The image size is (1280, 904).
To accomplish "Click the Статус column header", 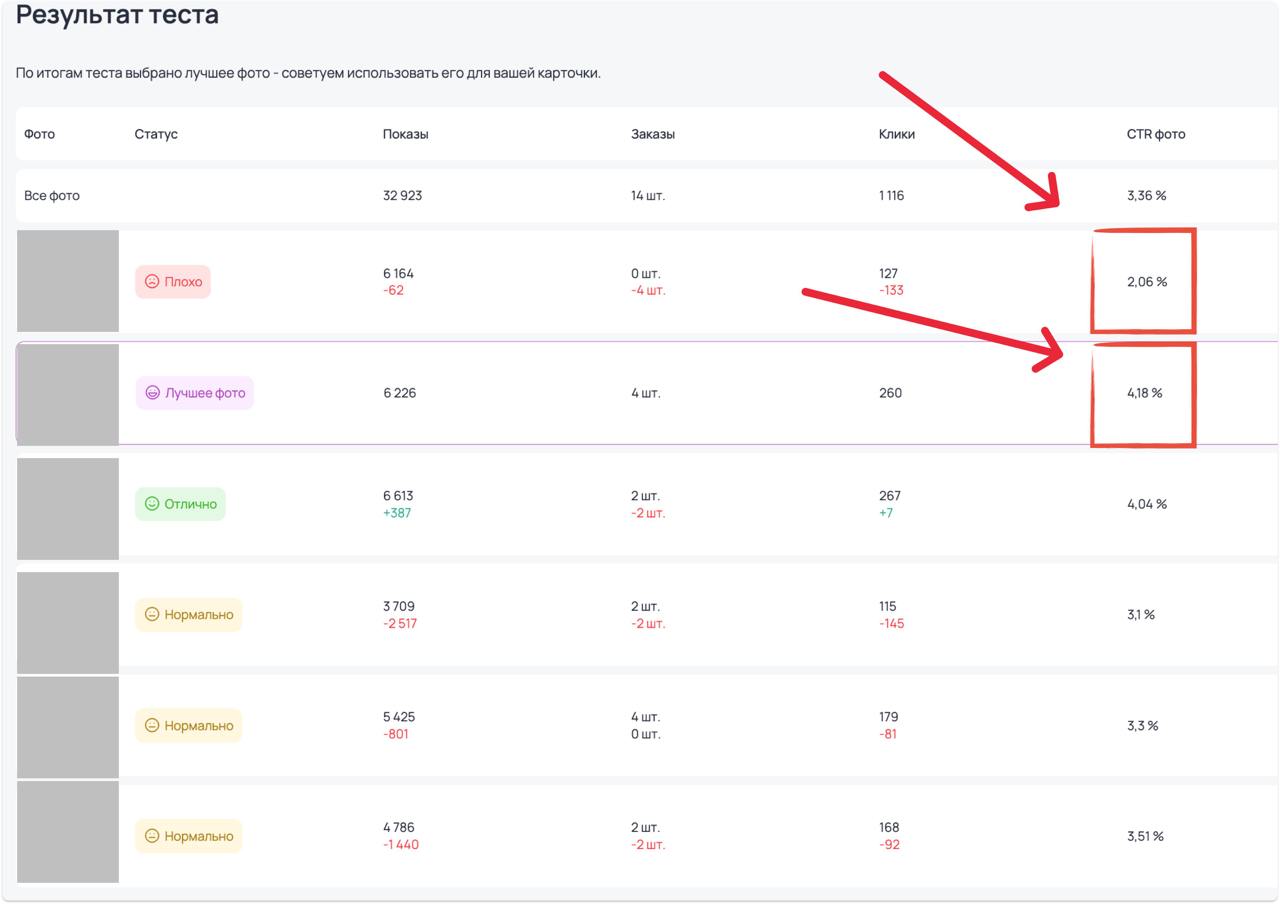I will [156, 134].
